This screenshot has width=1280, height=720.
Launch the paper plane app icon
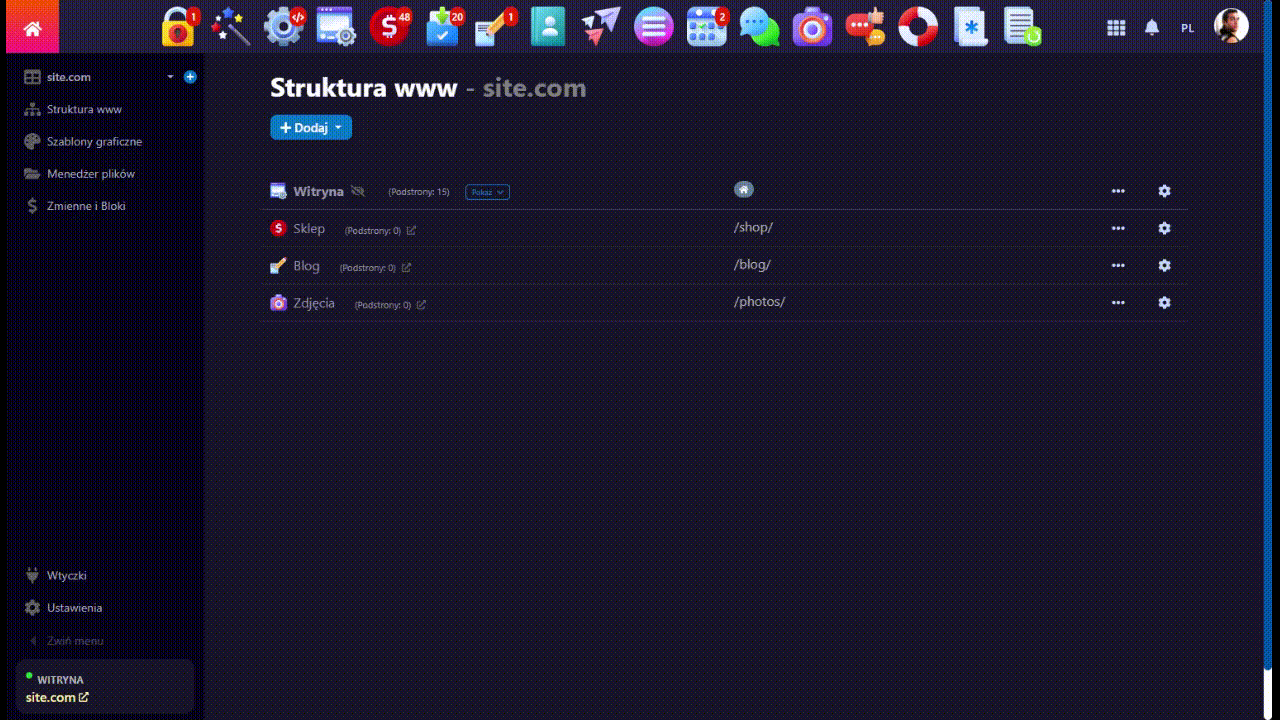click(600, 27)
